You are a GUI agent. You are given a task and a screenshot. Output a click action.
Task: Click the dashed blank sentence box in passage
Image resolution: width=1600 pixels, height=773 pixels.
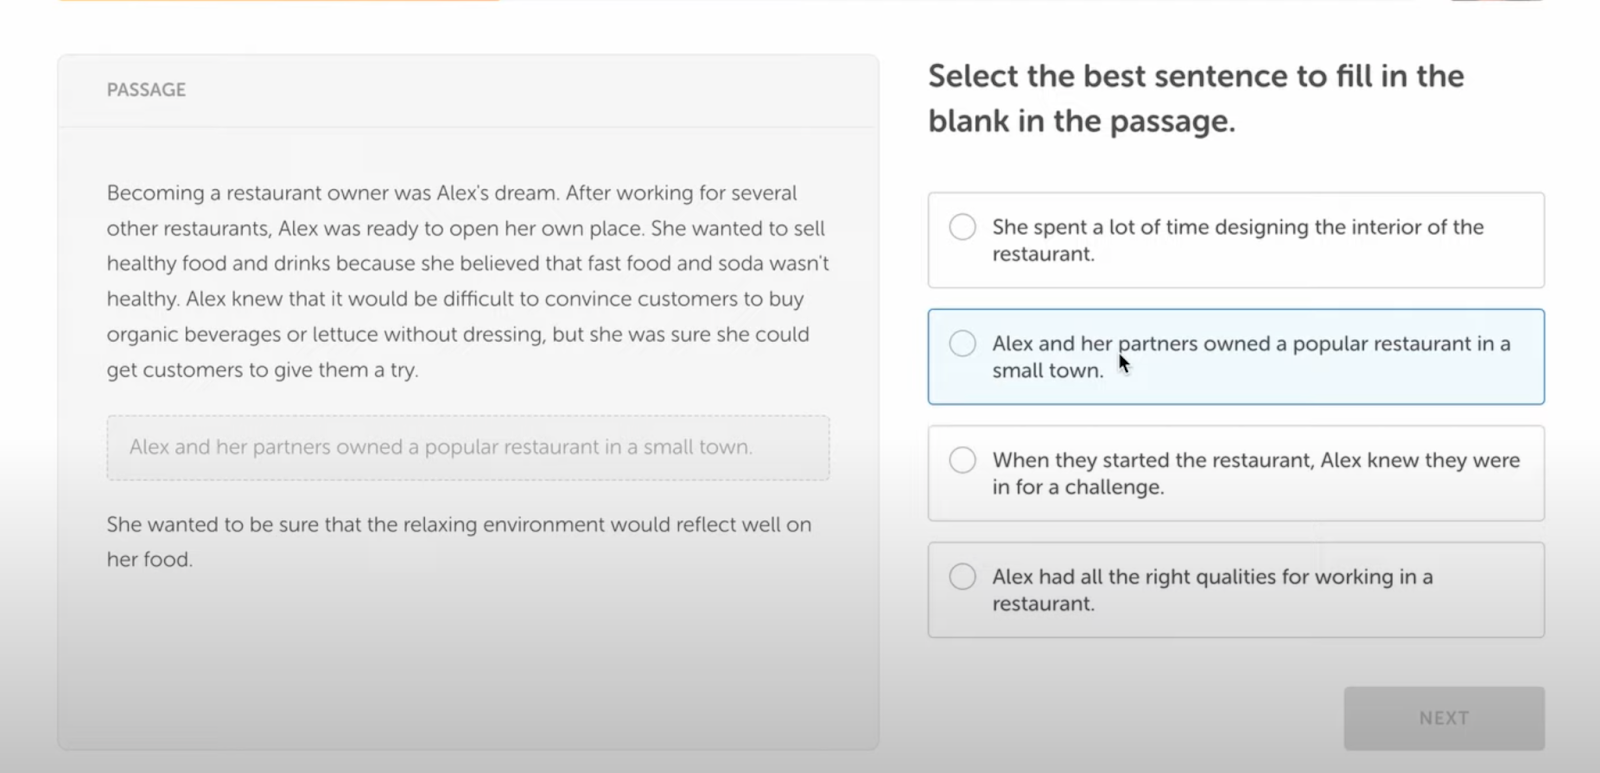coord(468,448)
